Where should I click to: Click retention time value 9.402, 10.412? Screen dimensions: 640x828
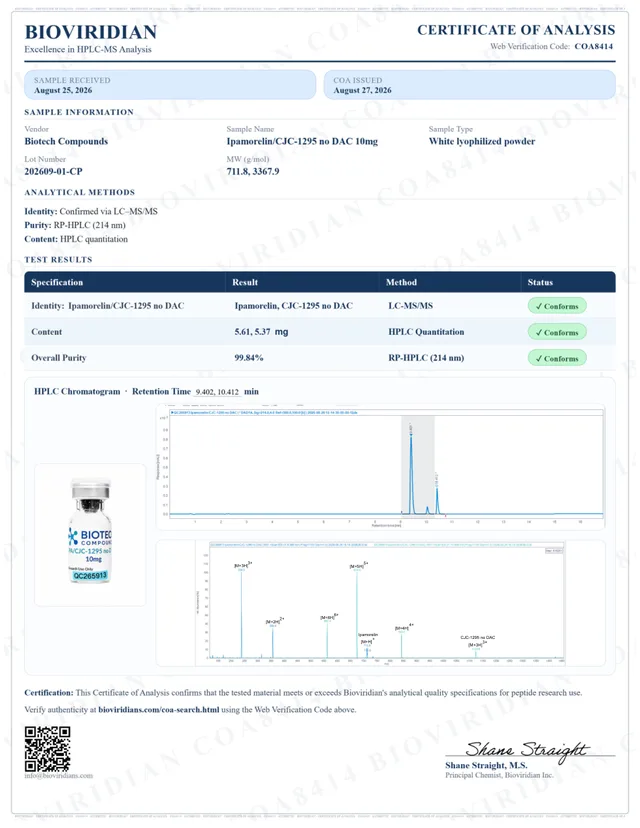tap(217, 392)
